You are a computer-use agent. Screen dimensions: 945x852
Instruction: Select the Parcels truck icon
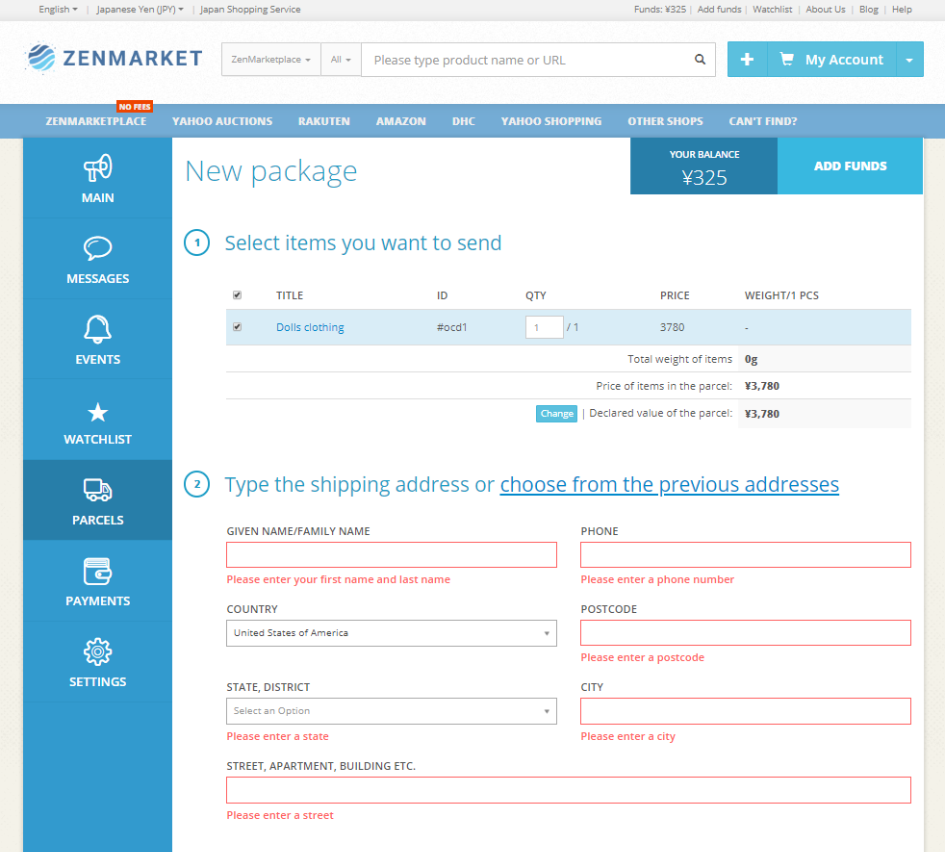coord(97,490)
